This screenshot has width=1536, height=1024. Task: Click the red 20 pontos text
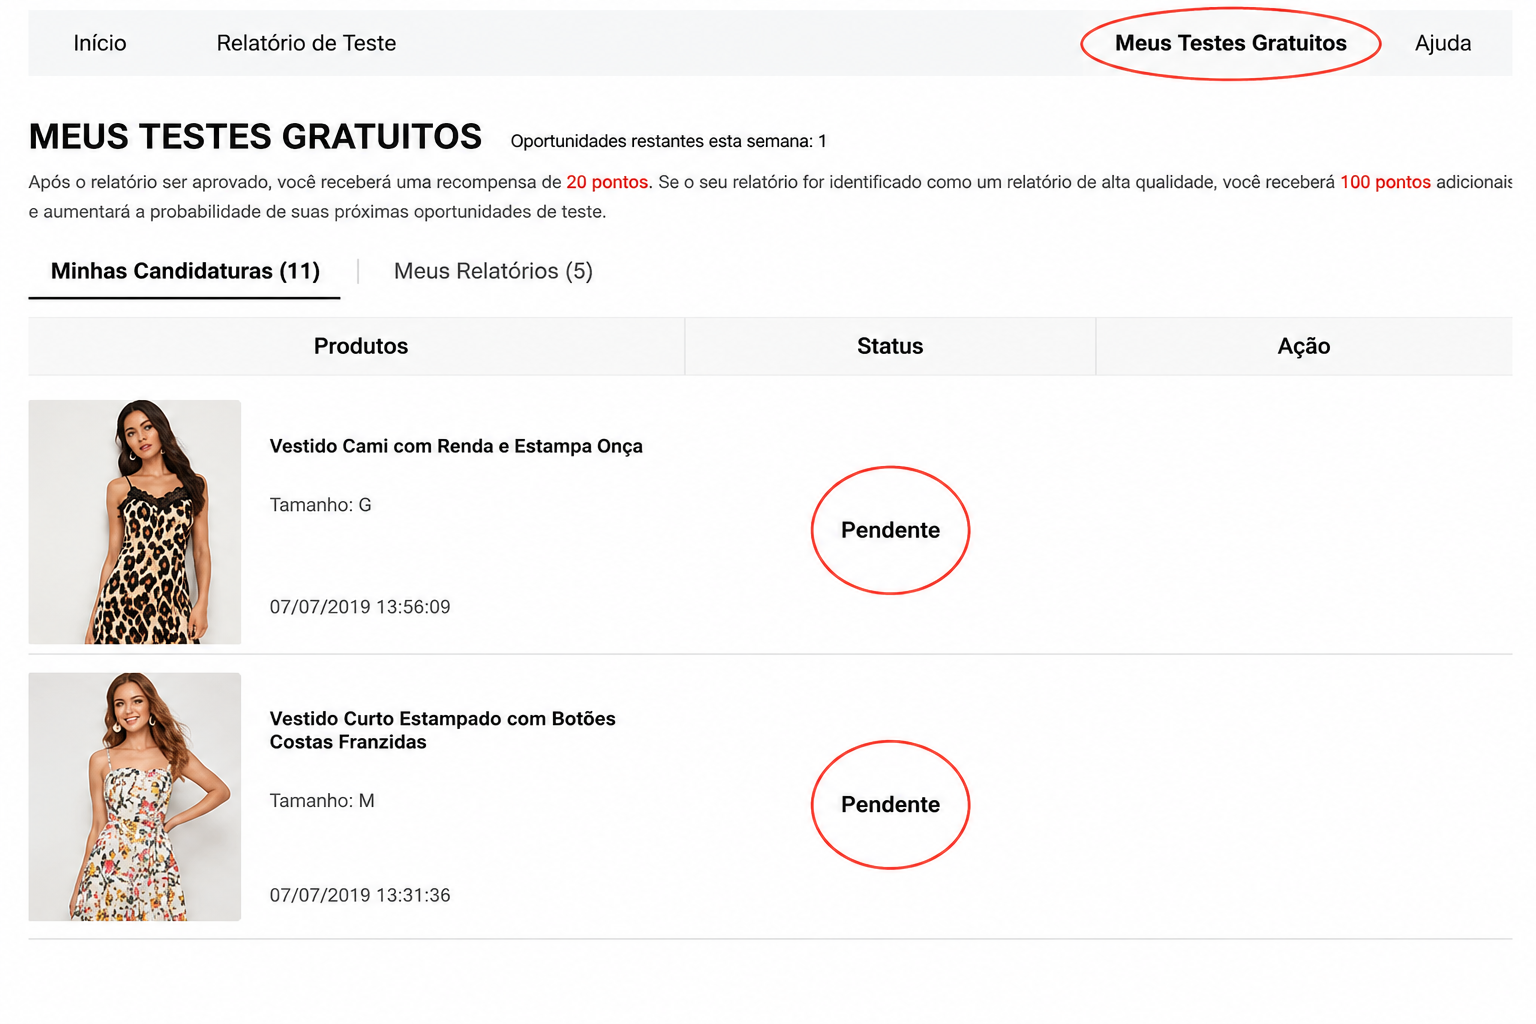pyautogui.click(x=607, y=182)
